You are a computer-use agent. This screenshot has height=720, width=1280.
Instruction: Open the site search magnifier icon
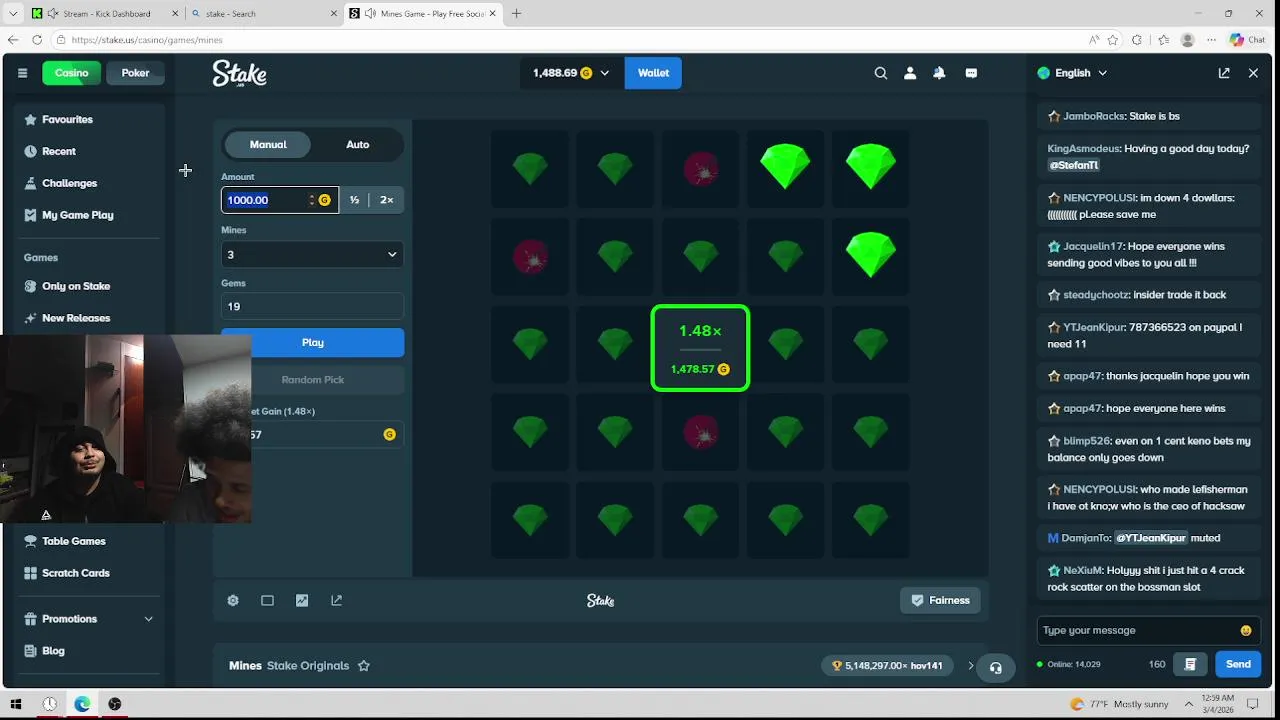(x=881, y=73)
